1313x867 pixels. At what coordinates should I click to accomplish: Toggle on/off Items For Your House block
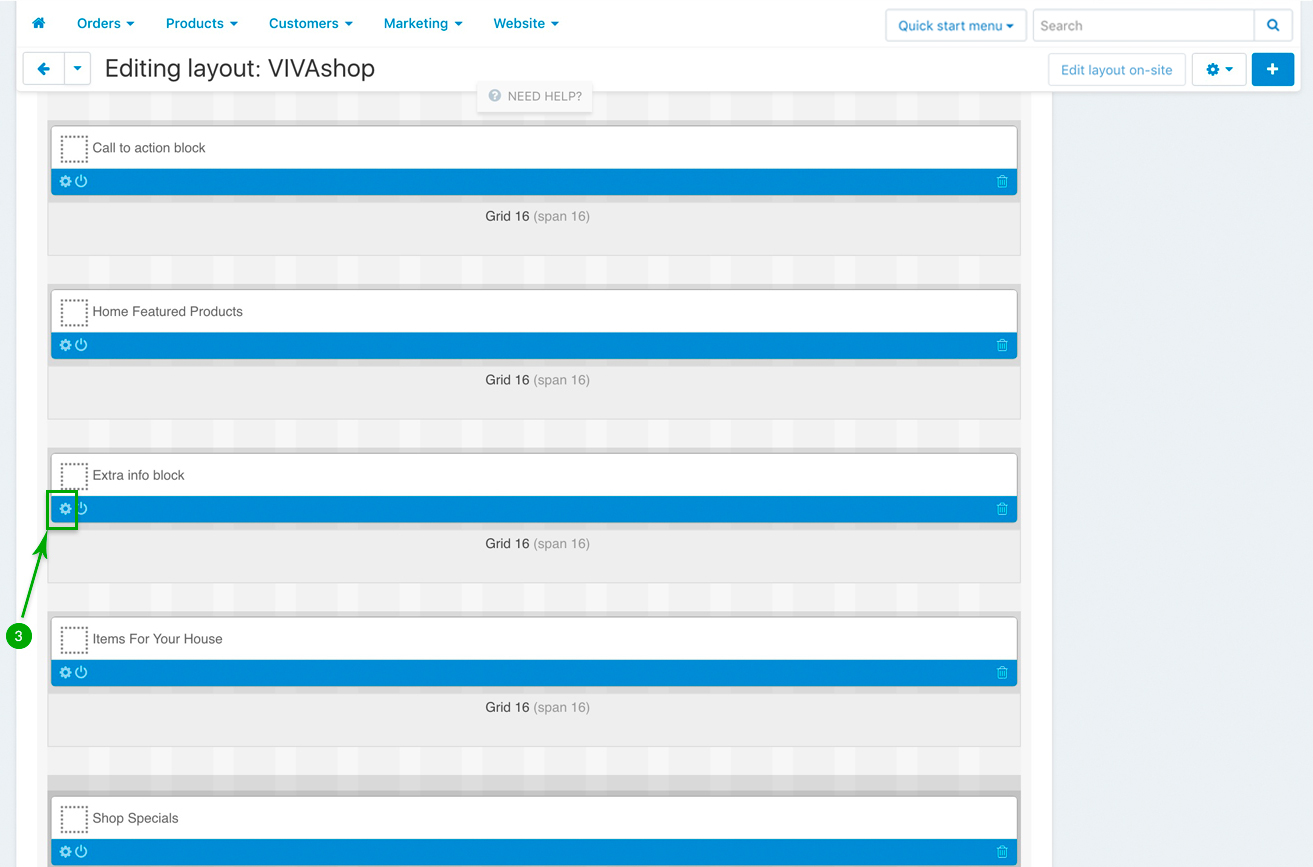click(82, 672)
